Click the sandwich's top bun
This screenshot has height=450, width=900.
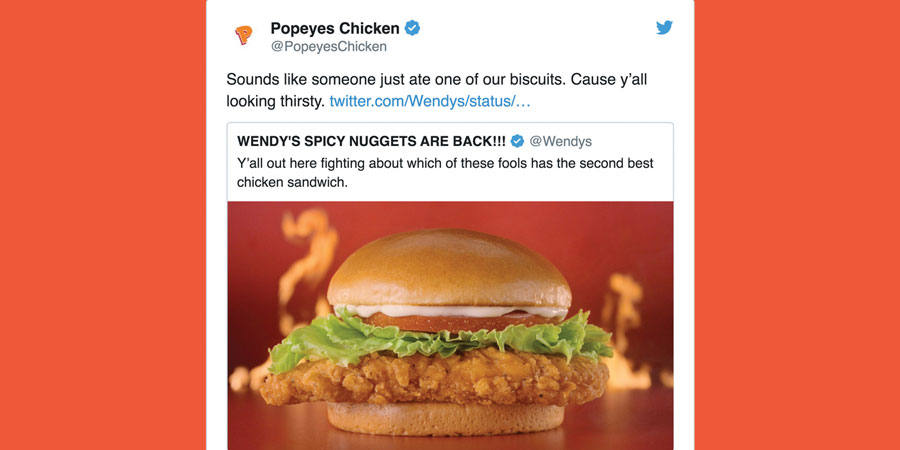click(x=449, y=268)
